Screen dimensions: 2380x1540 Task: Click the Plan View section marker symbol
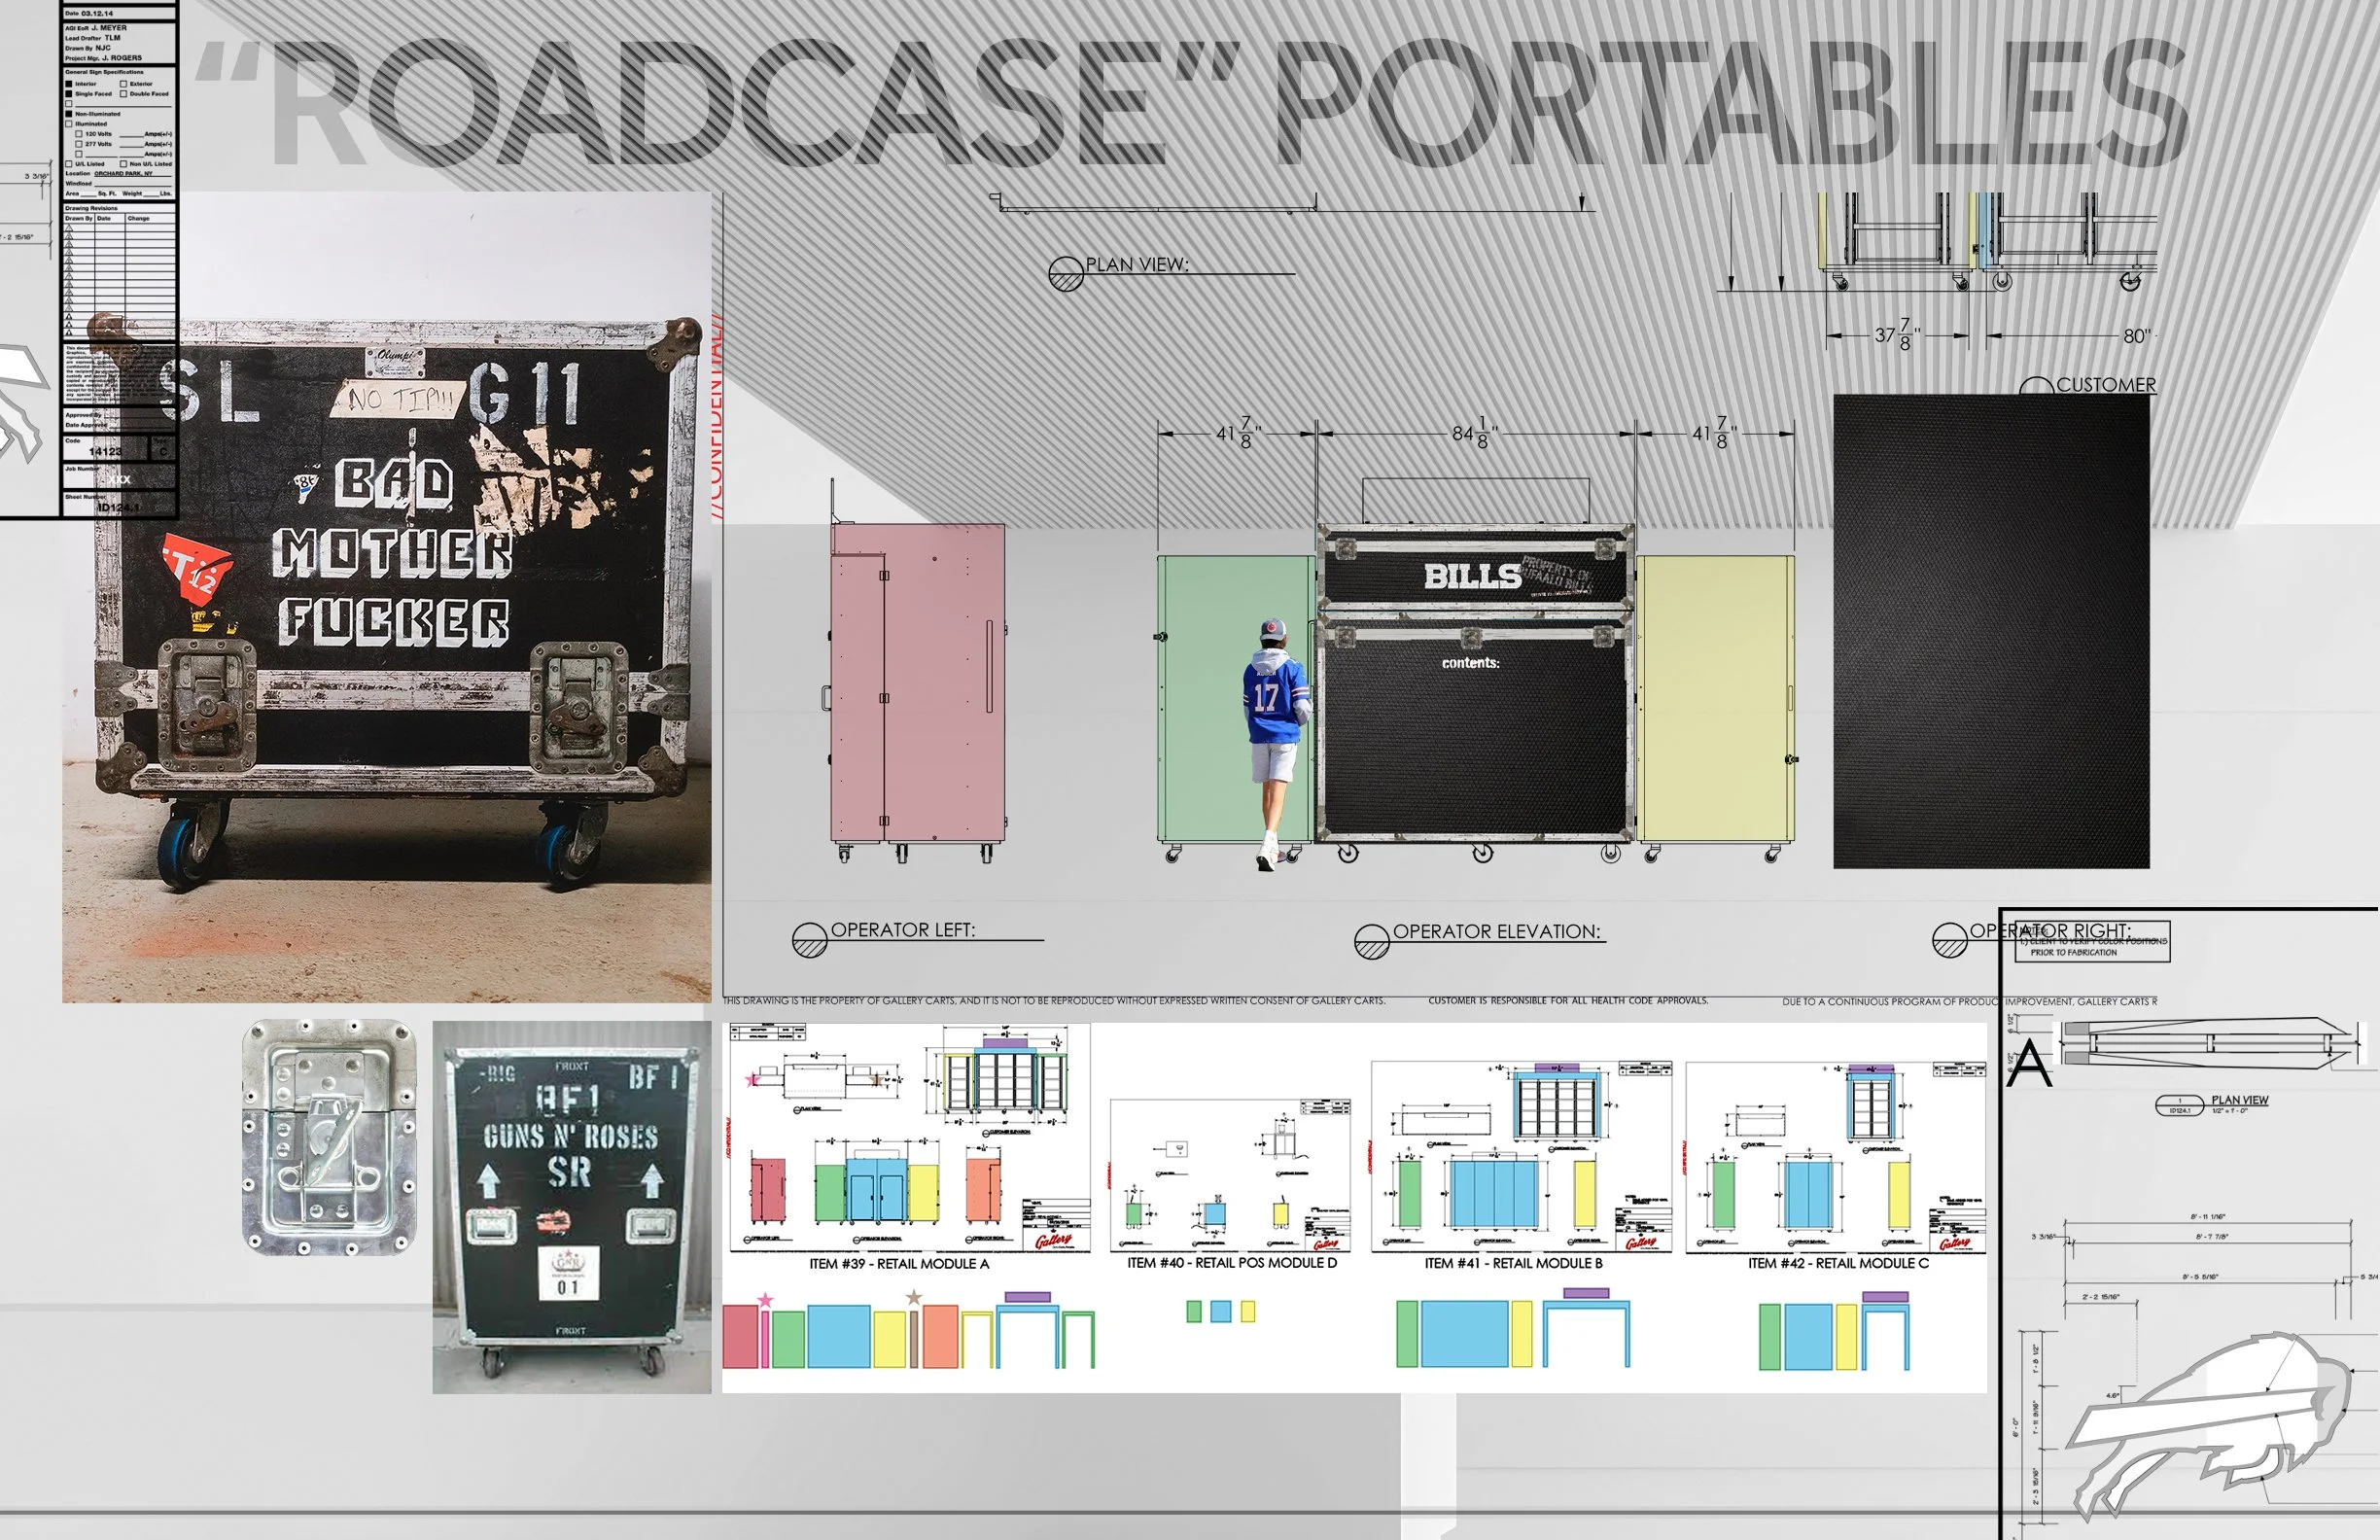[x=1066, y=273]
